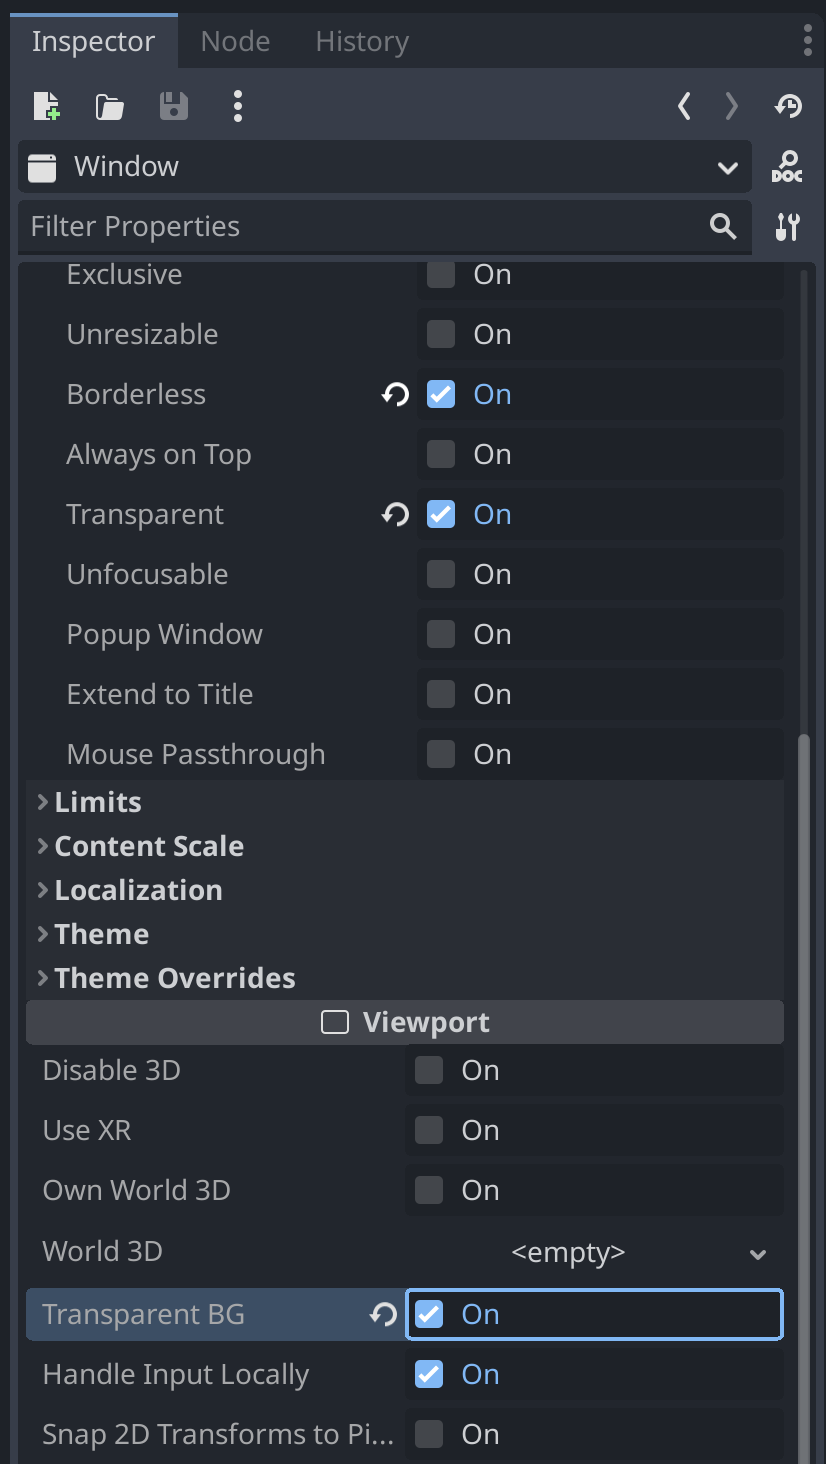Open extra resource options menu icon
This screenshot has height=1464, width=826.
(238, 106)
